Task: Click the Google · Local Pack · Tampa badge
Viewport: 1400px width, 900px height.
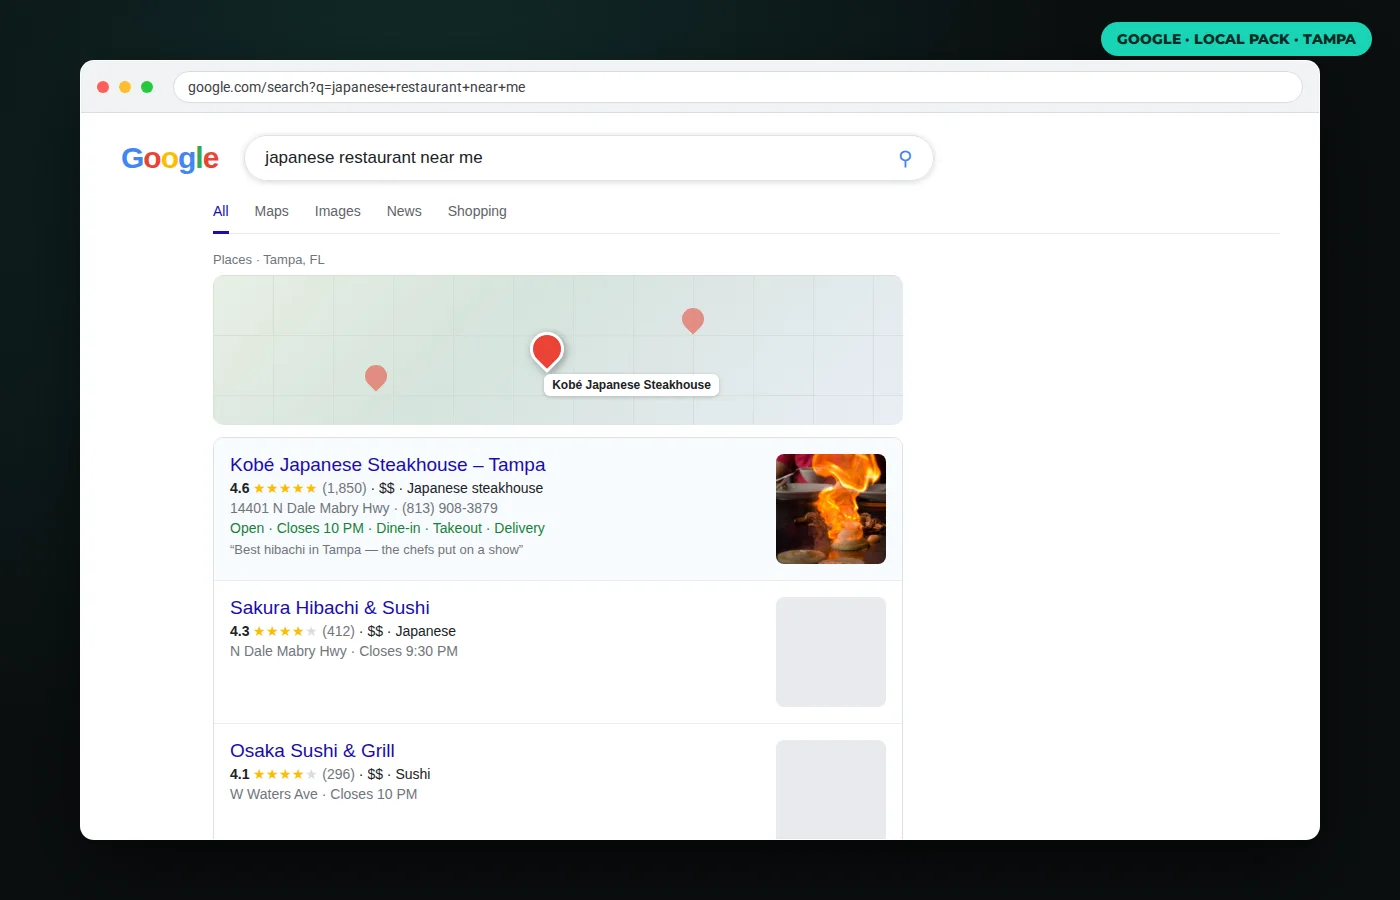Action: [1236, 39]
